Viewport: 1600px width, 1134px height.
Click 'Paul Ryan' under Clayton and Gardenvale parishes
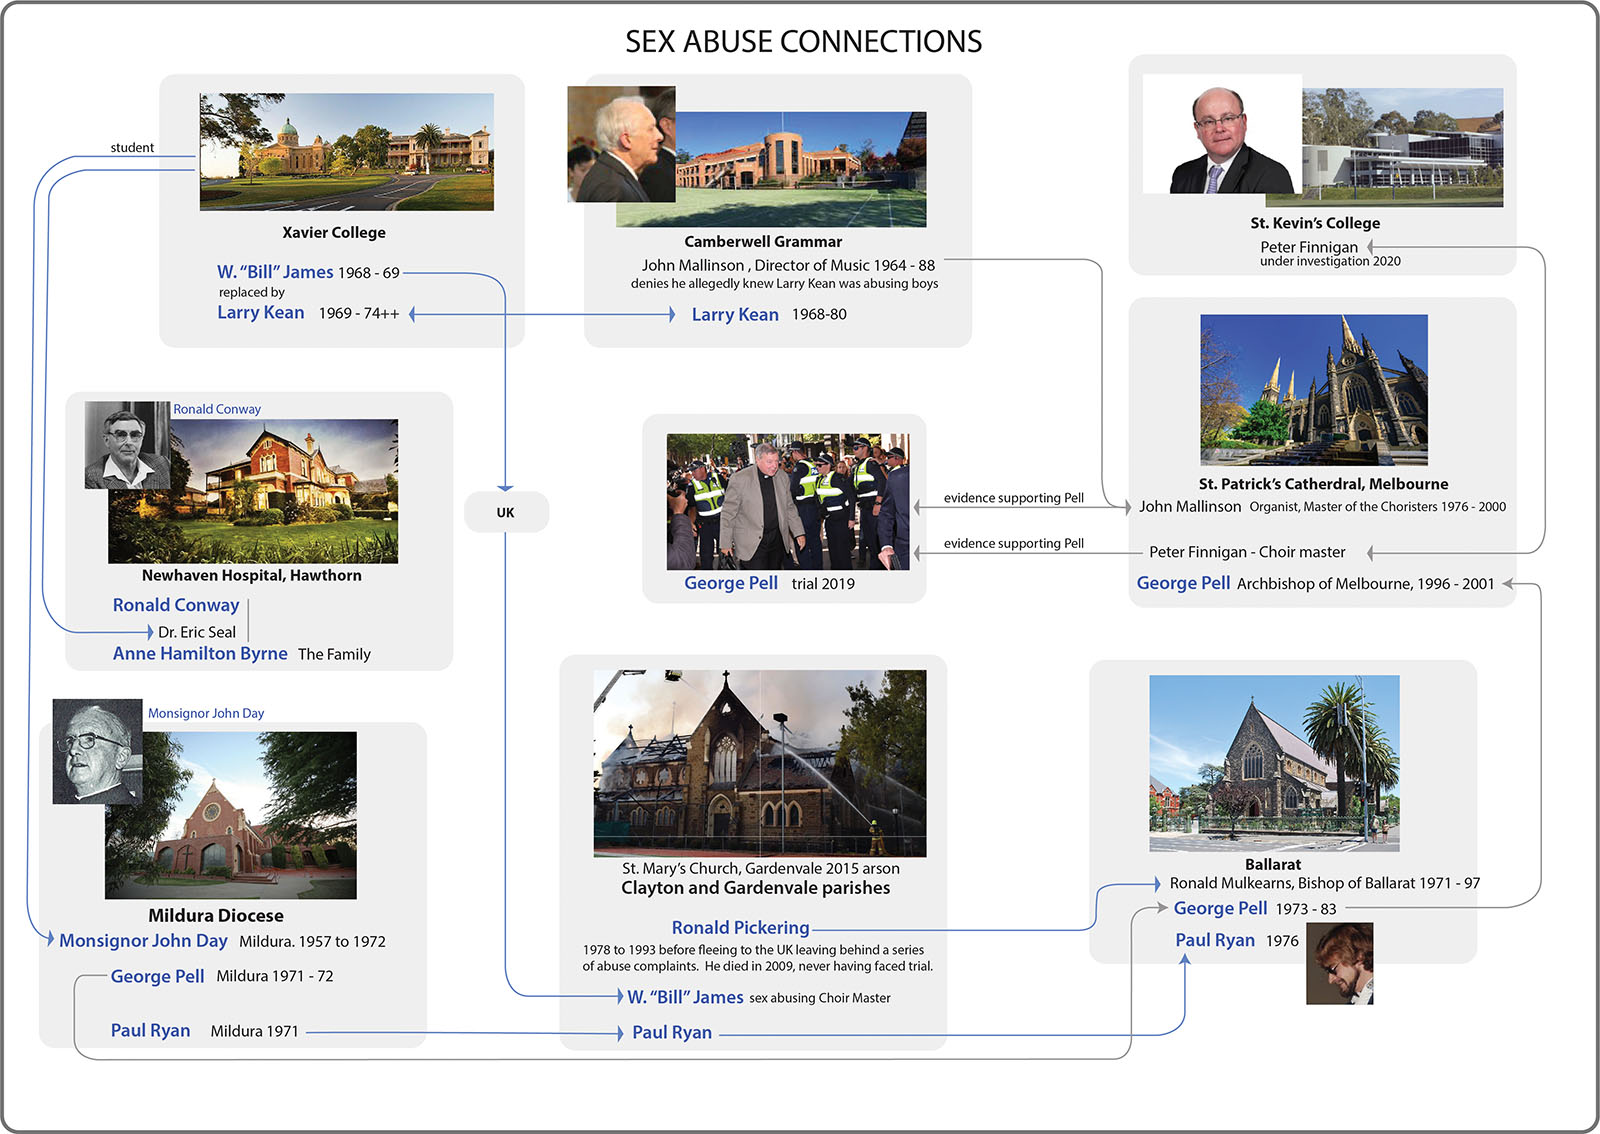pyautogui.click(x=672, y=1032)
